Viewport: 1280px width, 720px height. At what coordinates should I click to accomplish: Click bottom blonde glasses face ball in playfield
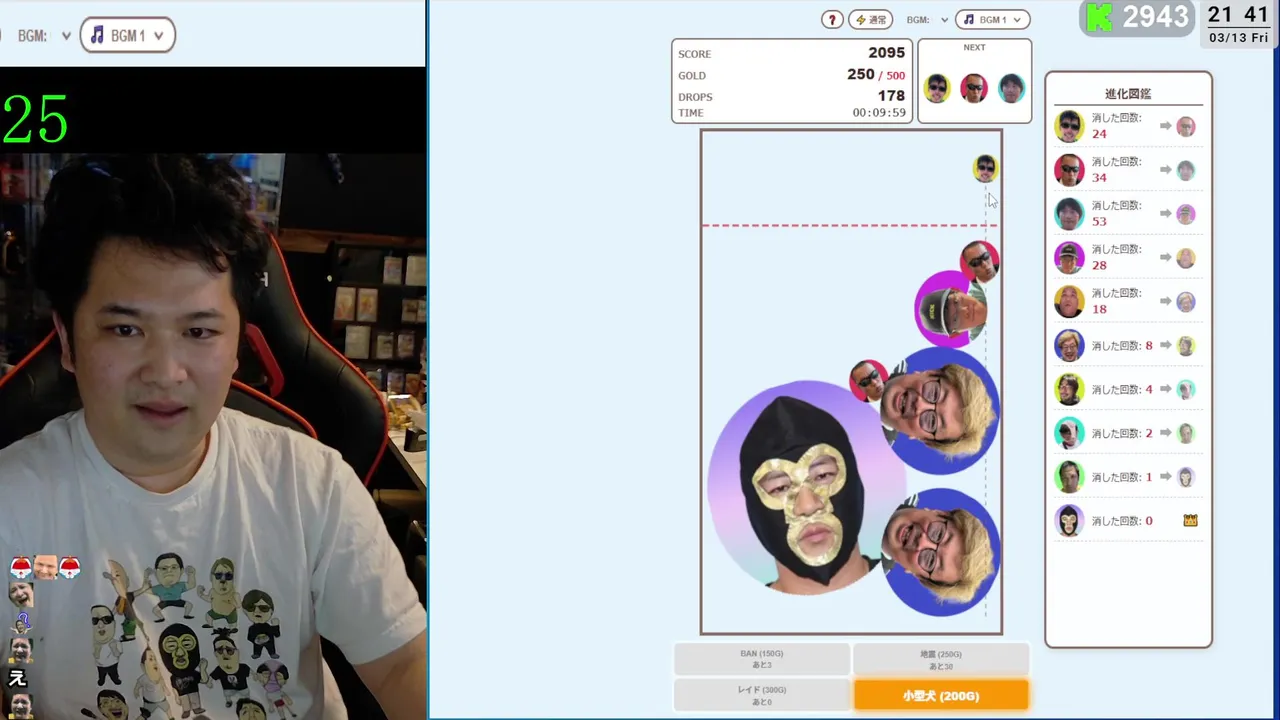coord(940,552)
